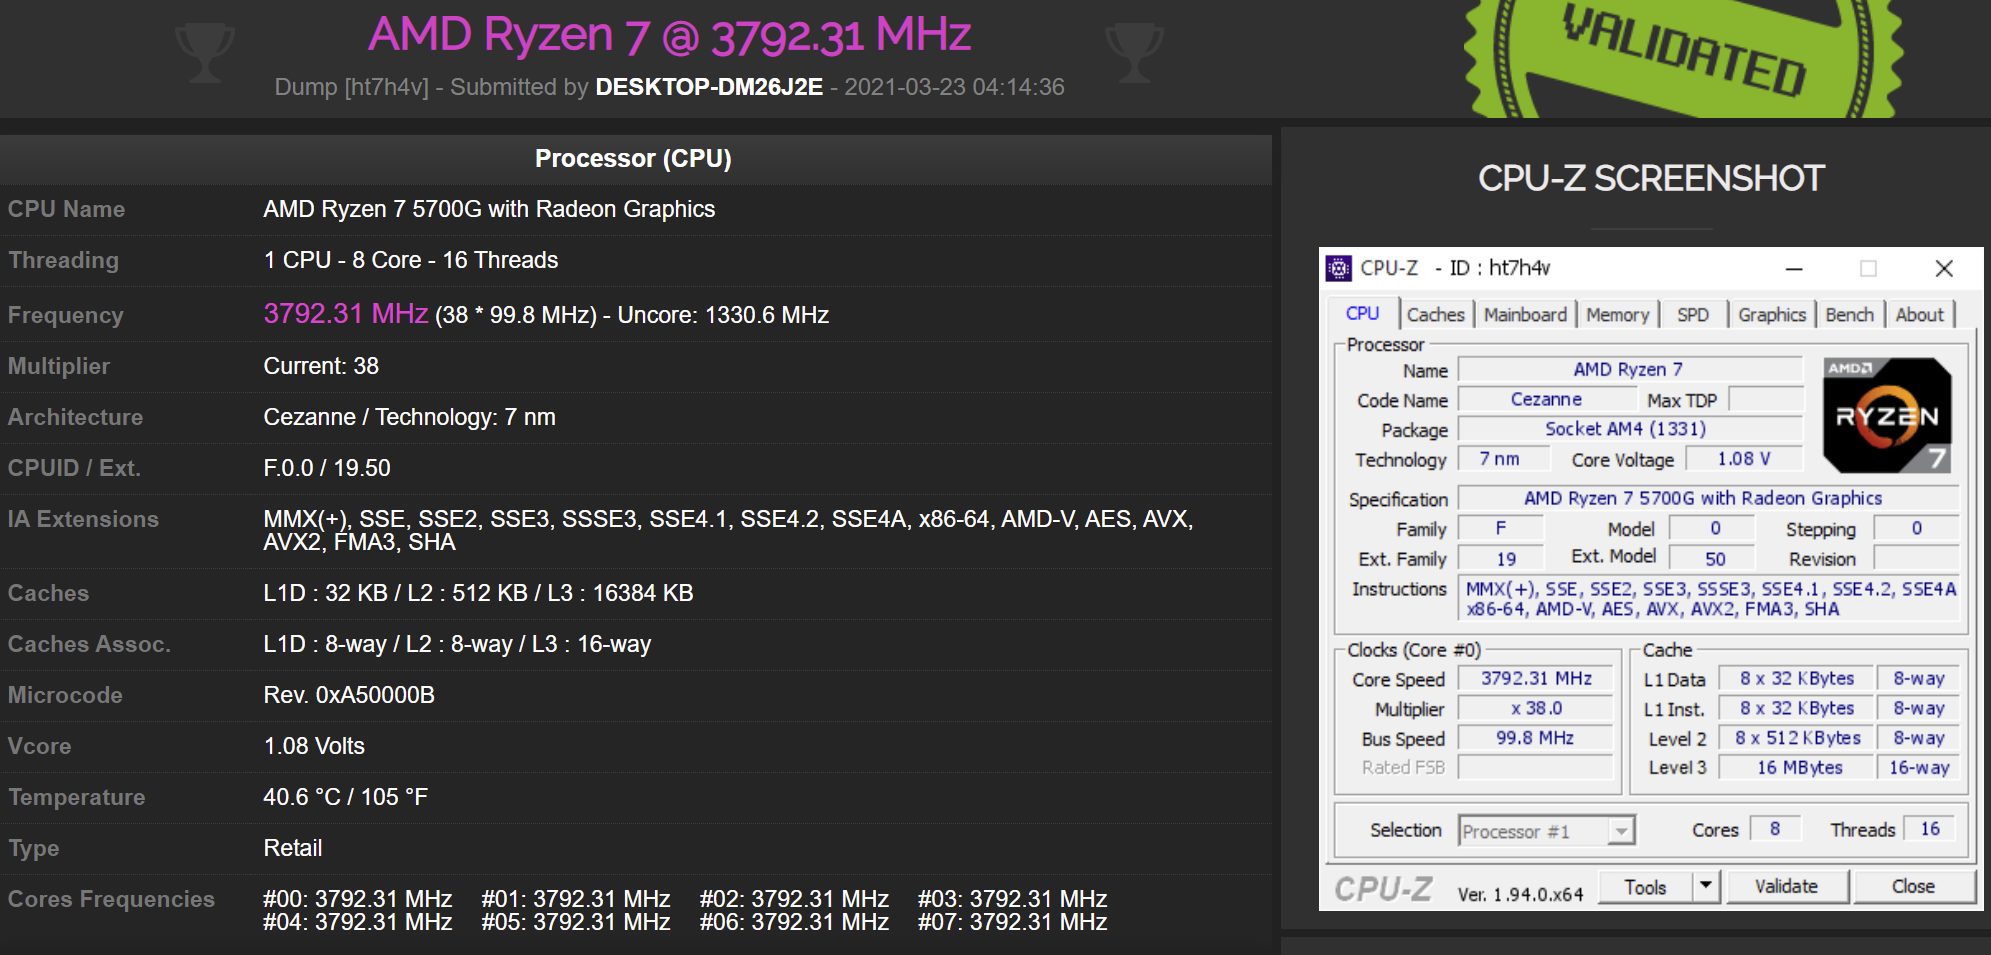
Task: Click the CPU-Z app icon in title bar
Action: click(1338, 268)
